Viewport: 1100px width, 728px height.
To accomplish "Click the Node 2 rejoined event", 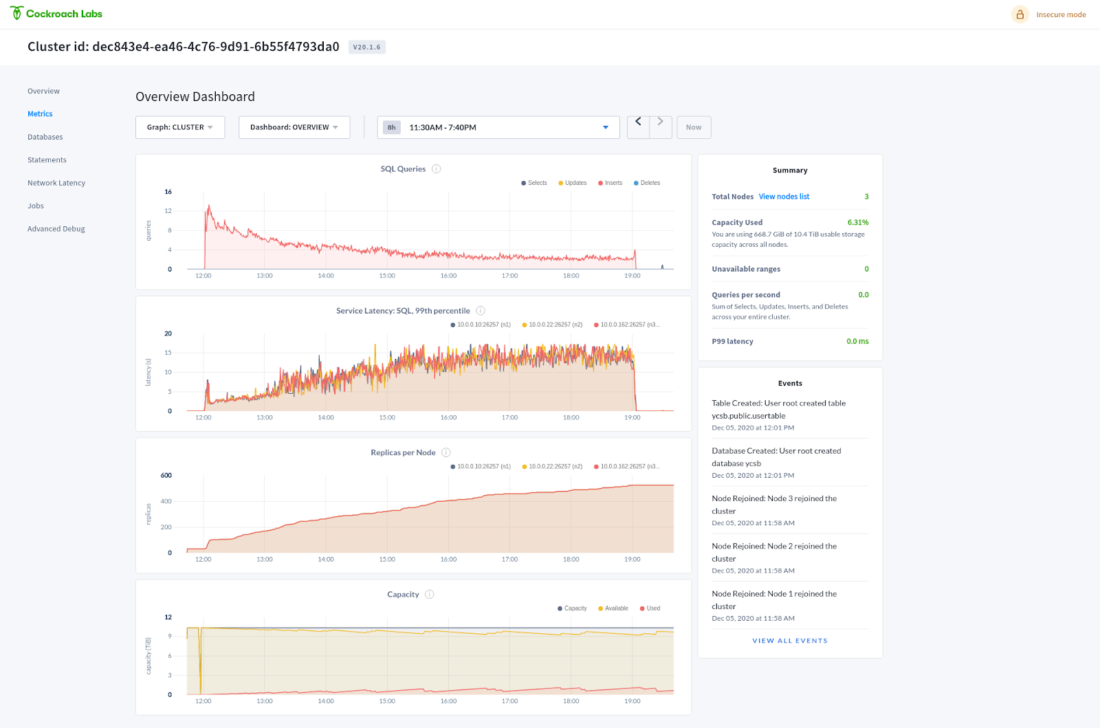I will pos(790,558).
